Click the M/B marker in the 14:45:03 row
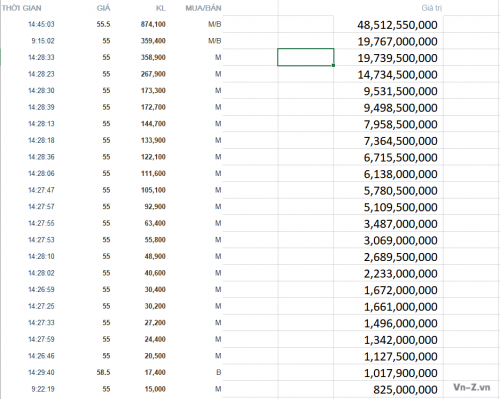 pyautogui.click(x=215, y=24)
